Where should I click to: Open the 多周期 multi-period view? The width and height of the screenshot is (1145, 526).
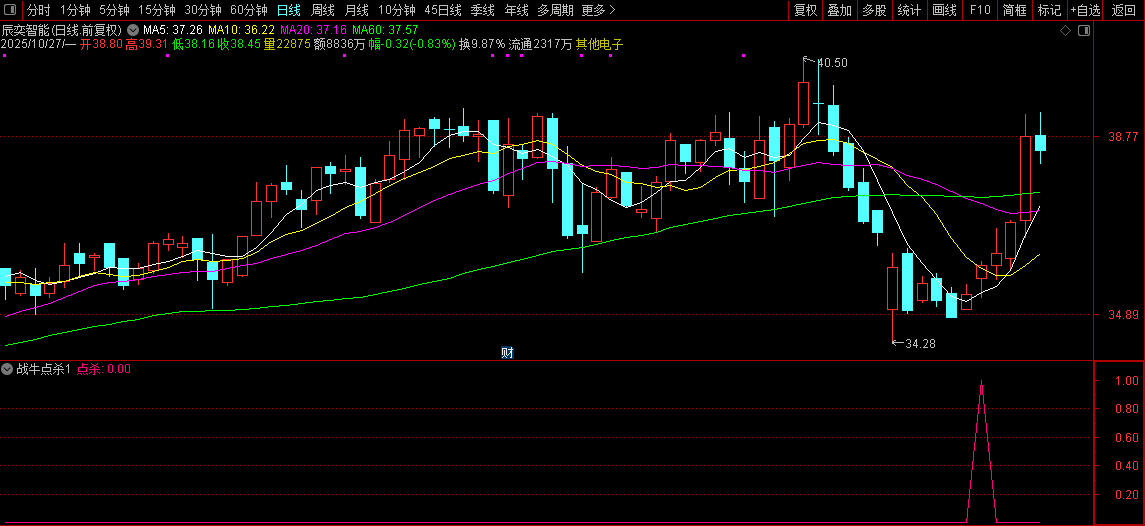tap(555, 10)
